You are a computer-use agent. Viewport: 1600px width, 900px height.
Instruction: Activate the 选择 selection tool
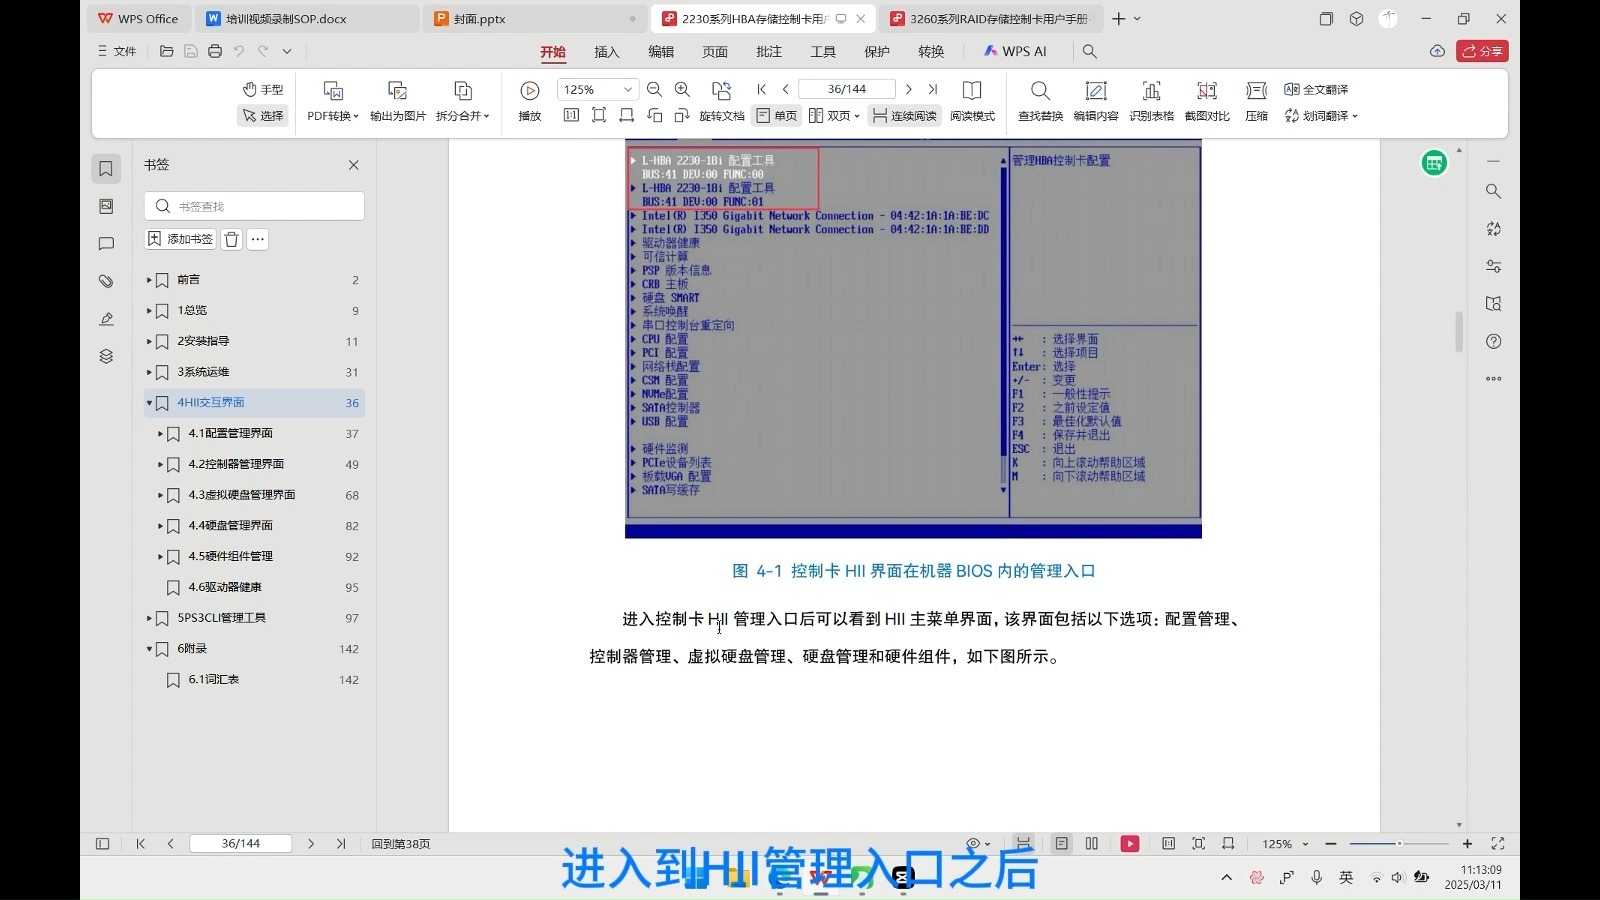coord(263,116)
